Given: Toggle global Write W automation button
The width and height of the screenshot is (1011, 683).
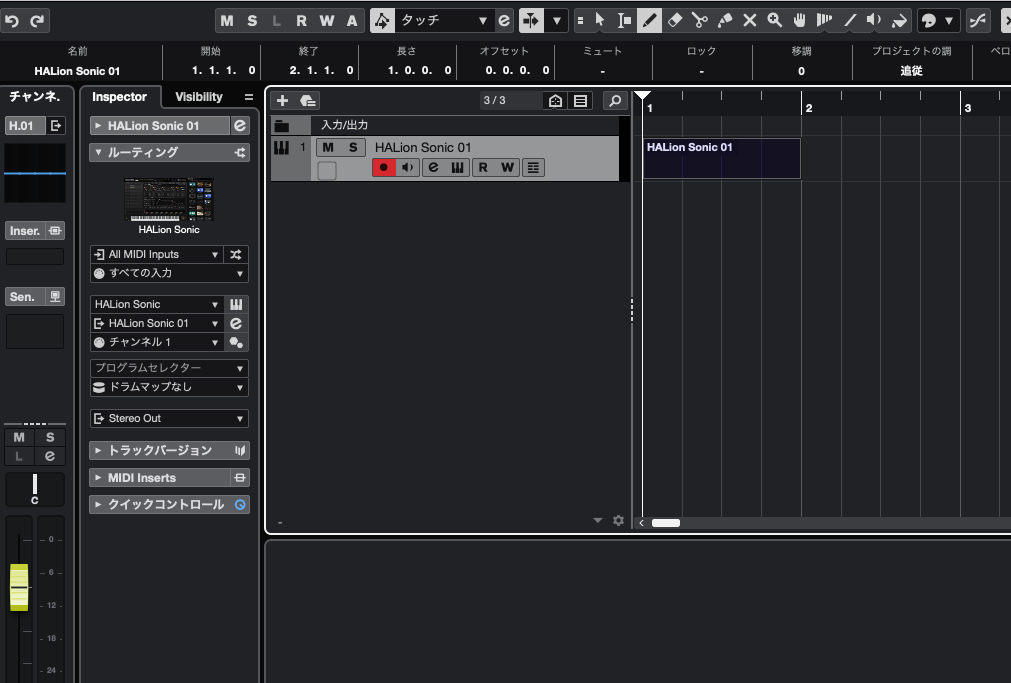Looking at the screenshot, I should [327, 21].
